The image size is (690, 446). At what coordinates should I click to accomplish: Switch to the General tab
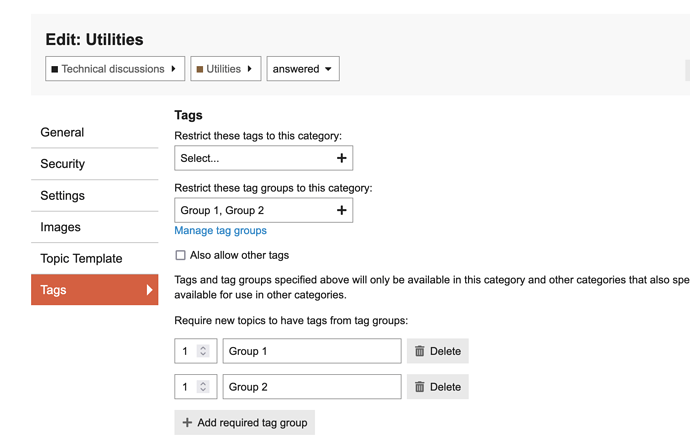coord(95,132)
